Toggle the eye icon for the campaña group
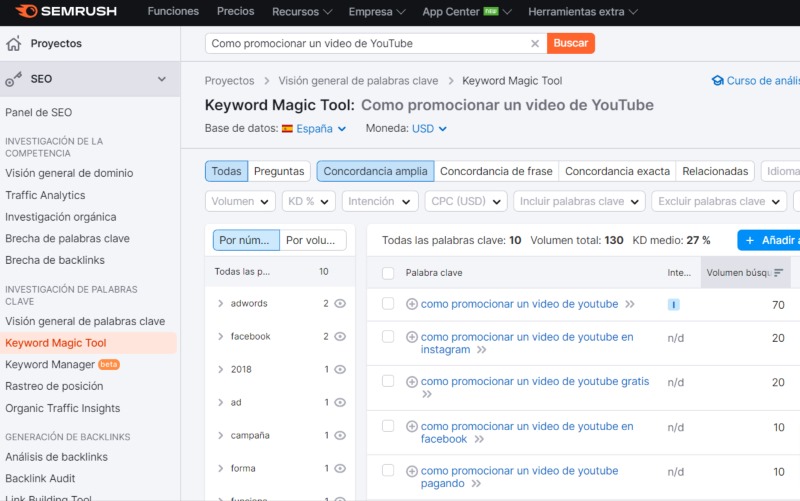This screenshot has width=800, height=501. coord(340,435)
